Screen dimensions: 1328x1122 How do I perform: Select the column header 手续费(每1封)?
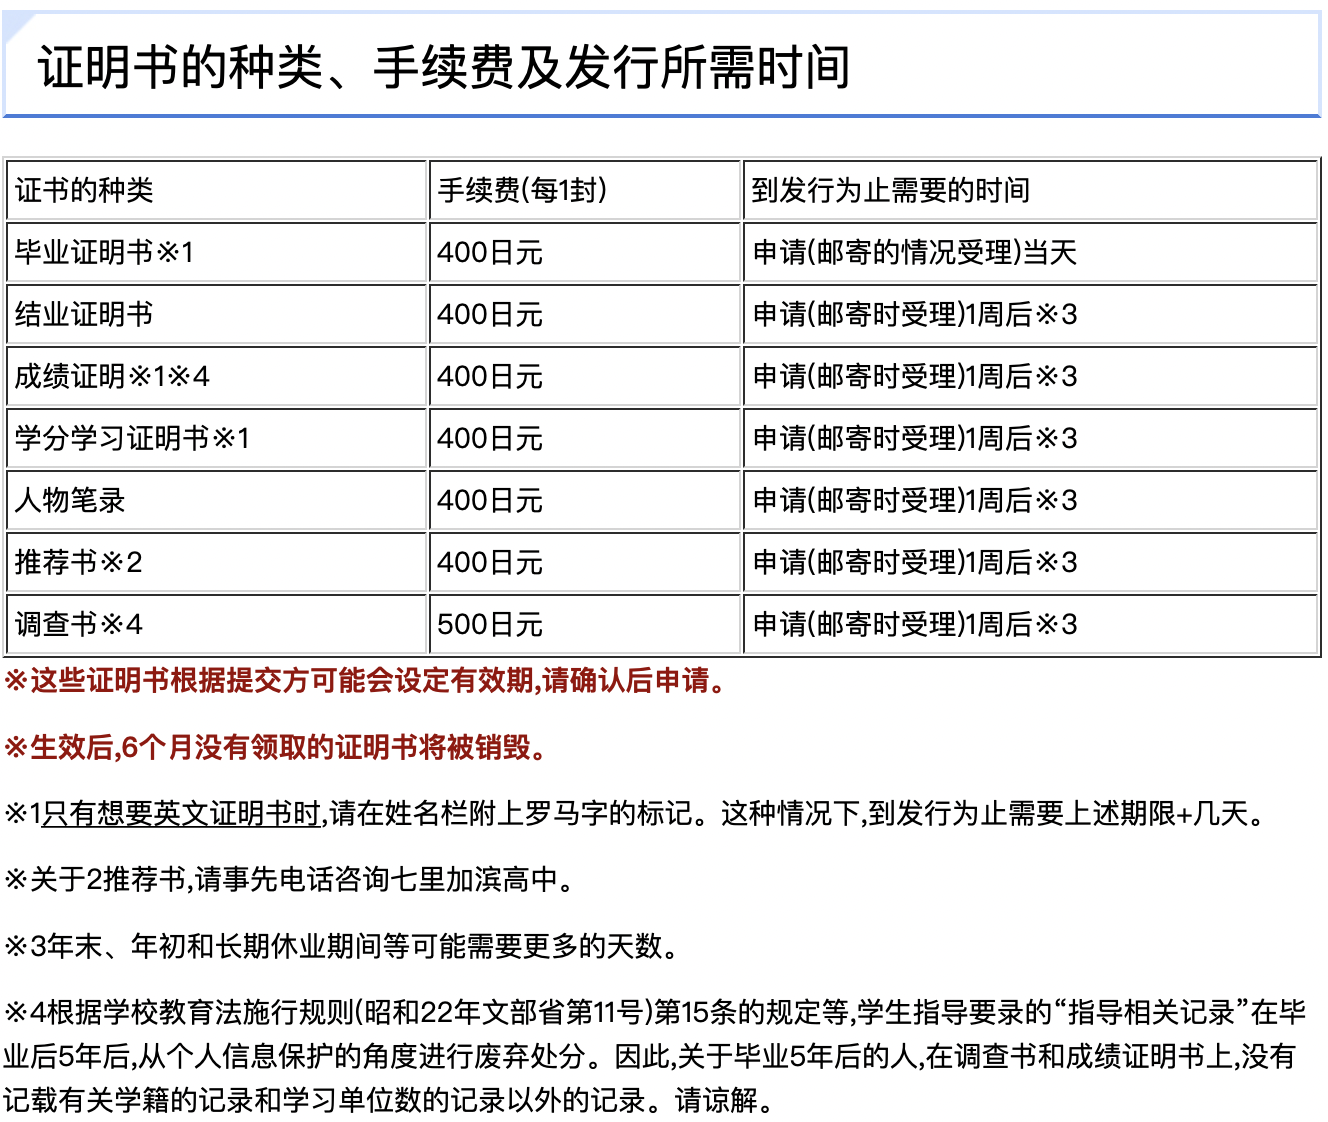[585, 190]
